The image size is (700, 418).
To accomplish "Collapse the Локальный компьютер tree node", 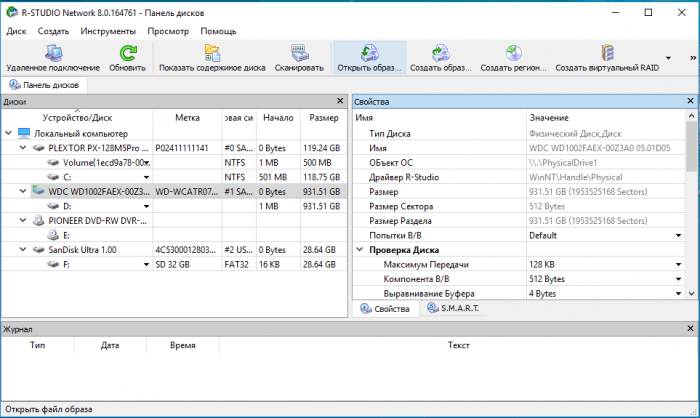I will [x=10, y=133].
